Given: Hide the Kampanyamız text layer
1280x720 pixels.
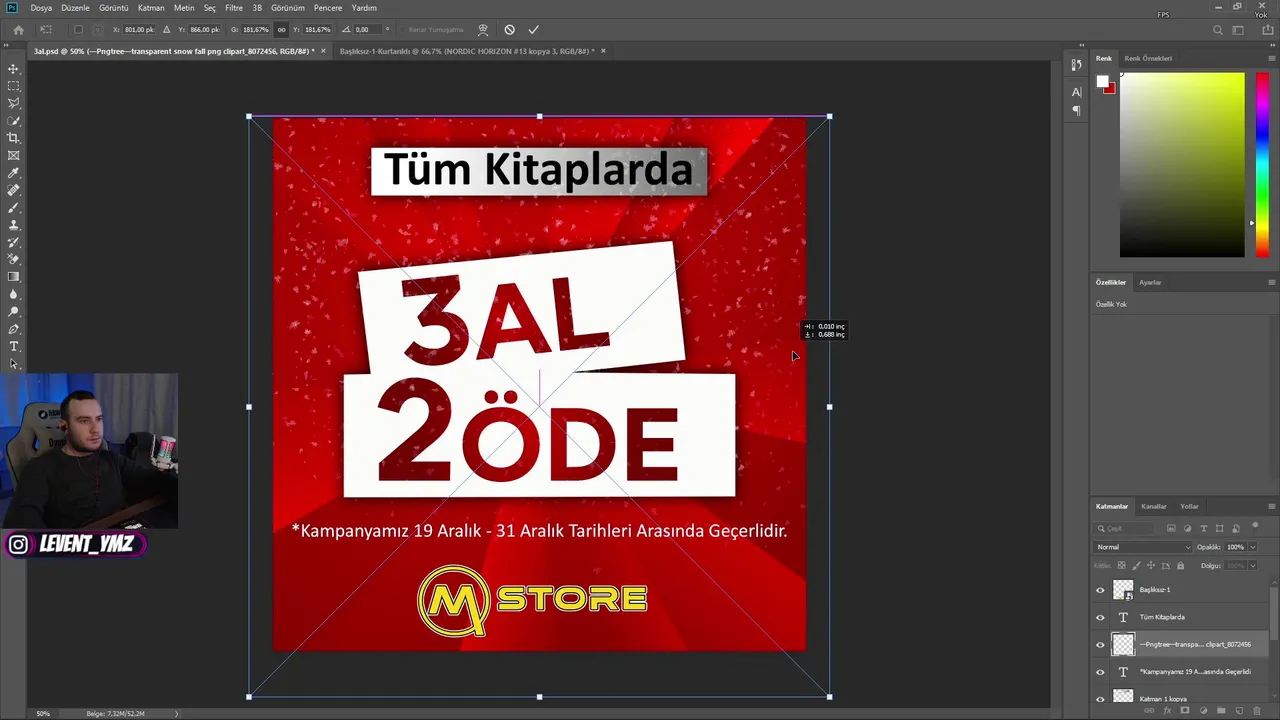Looking at the screenshot, I should click(x=1100, y=672).
